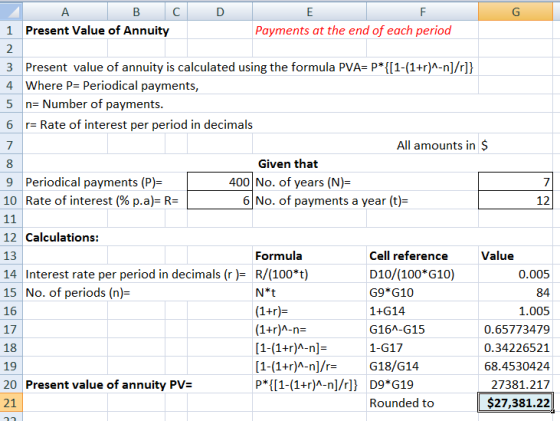
Task: Click the 'N*t' formula cell
Action: (x=309, y=292)
